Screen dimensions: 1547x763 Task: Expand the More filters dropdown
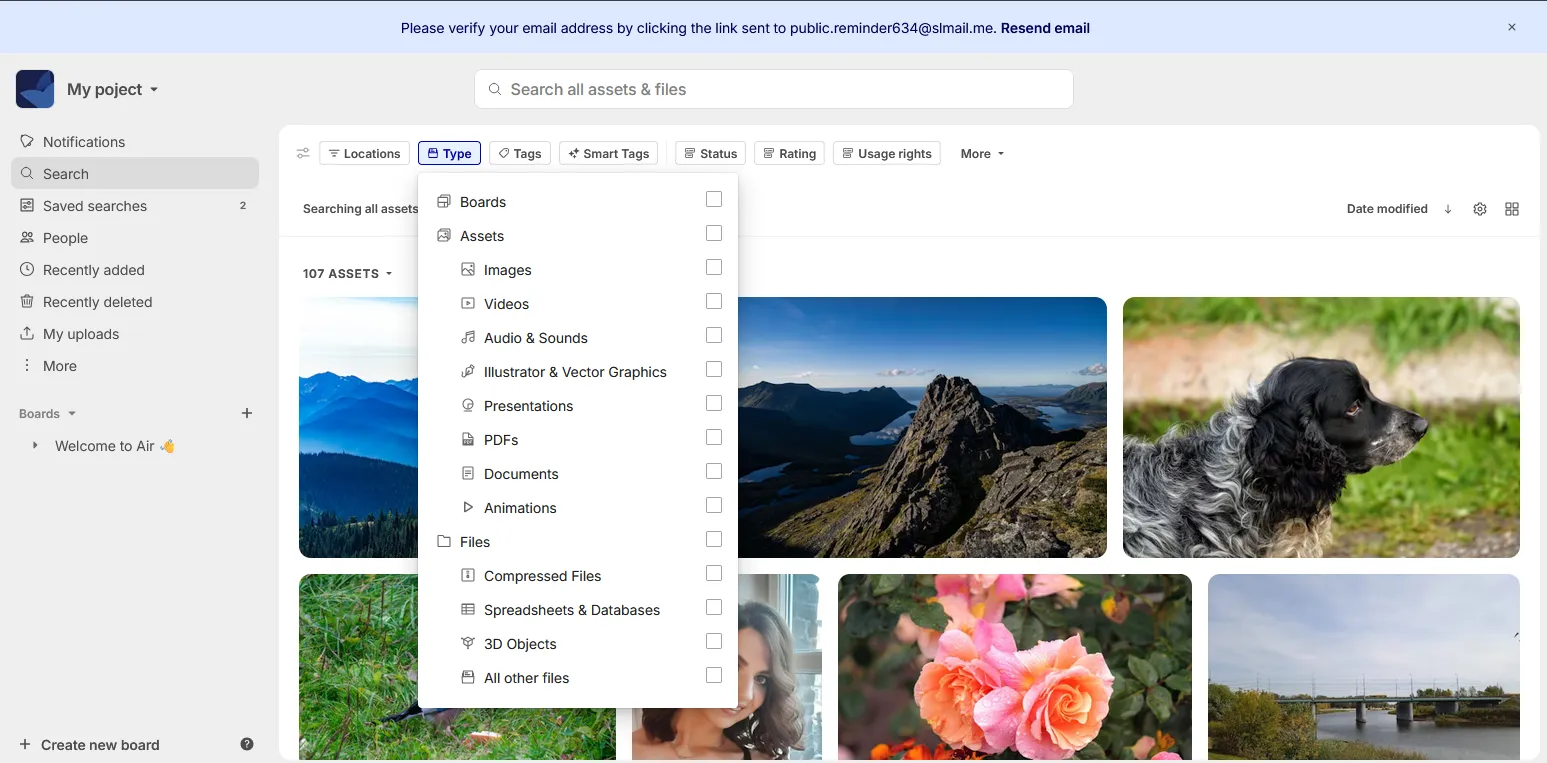982,153
